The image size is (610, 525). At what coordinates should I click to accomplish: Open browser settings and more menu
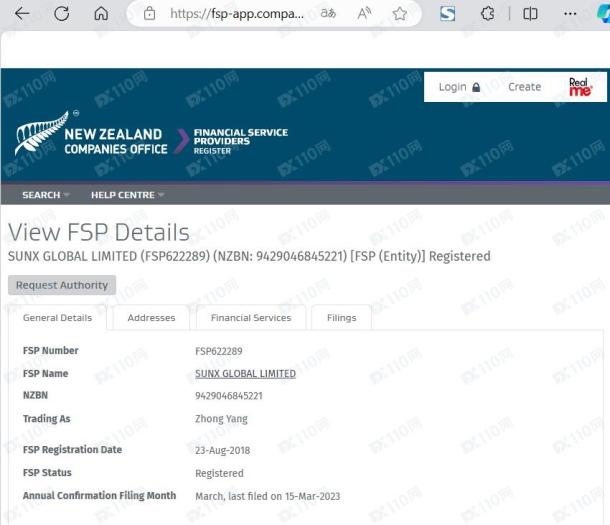click(x=570, y=14)
